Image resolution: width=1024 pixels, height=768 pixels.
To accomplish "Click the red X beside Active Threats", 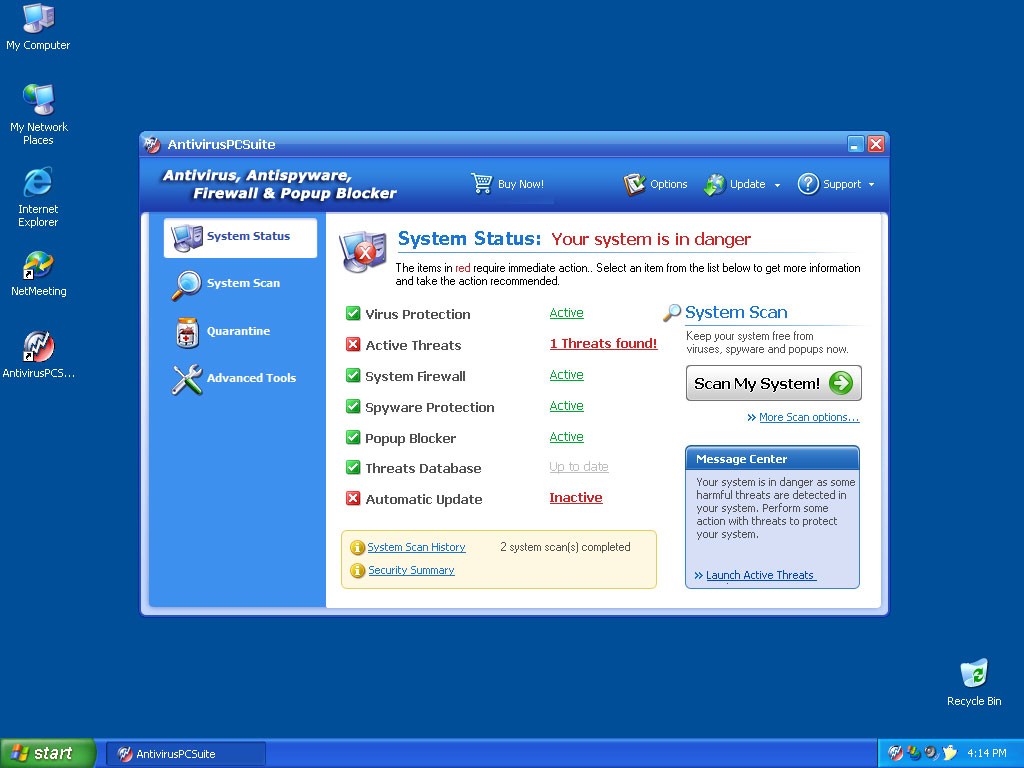I will 353,345.
